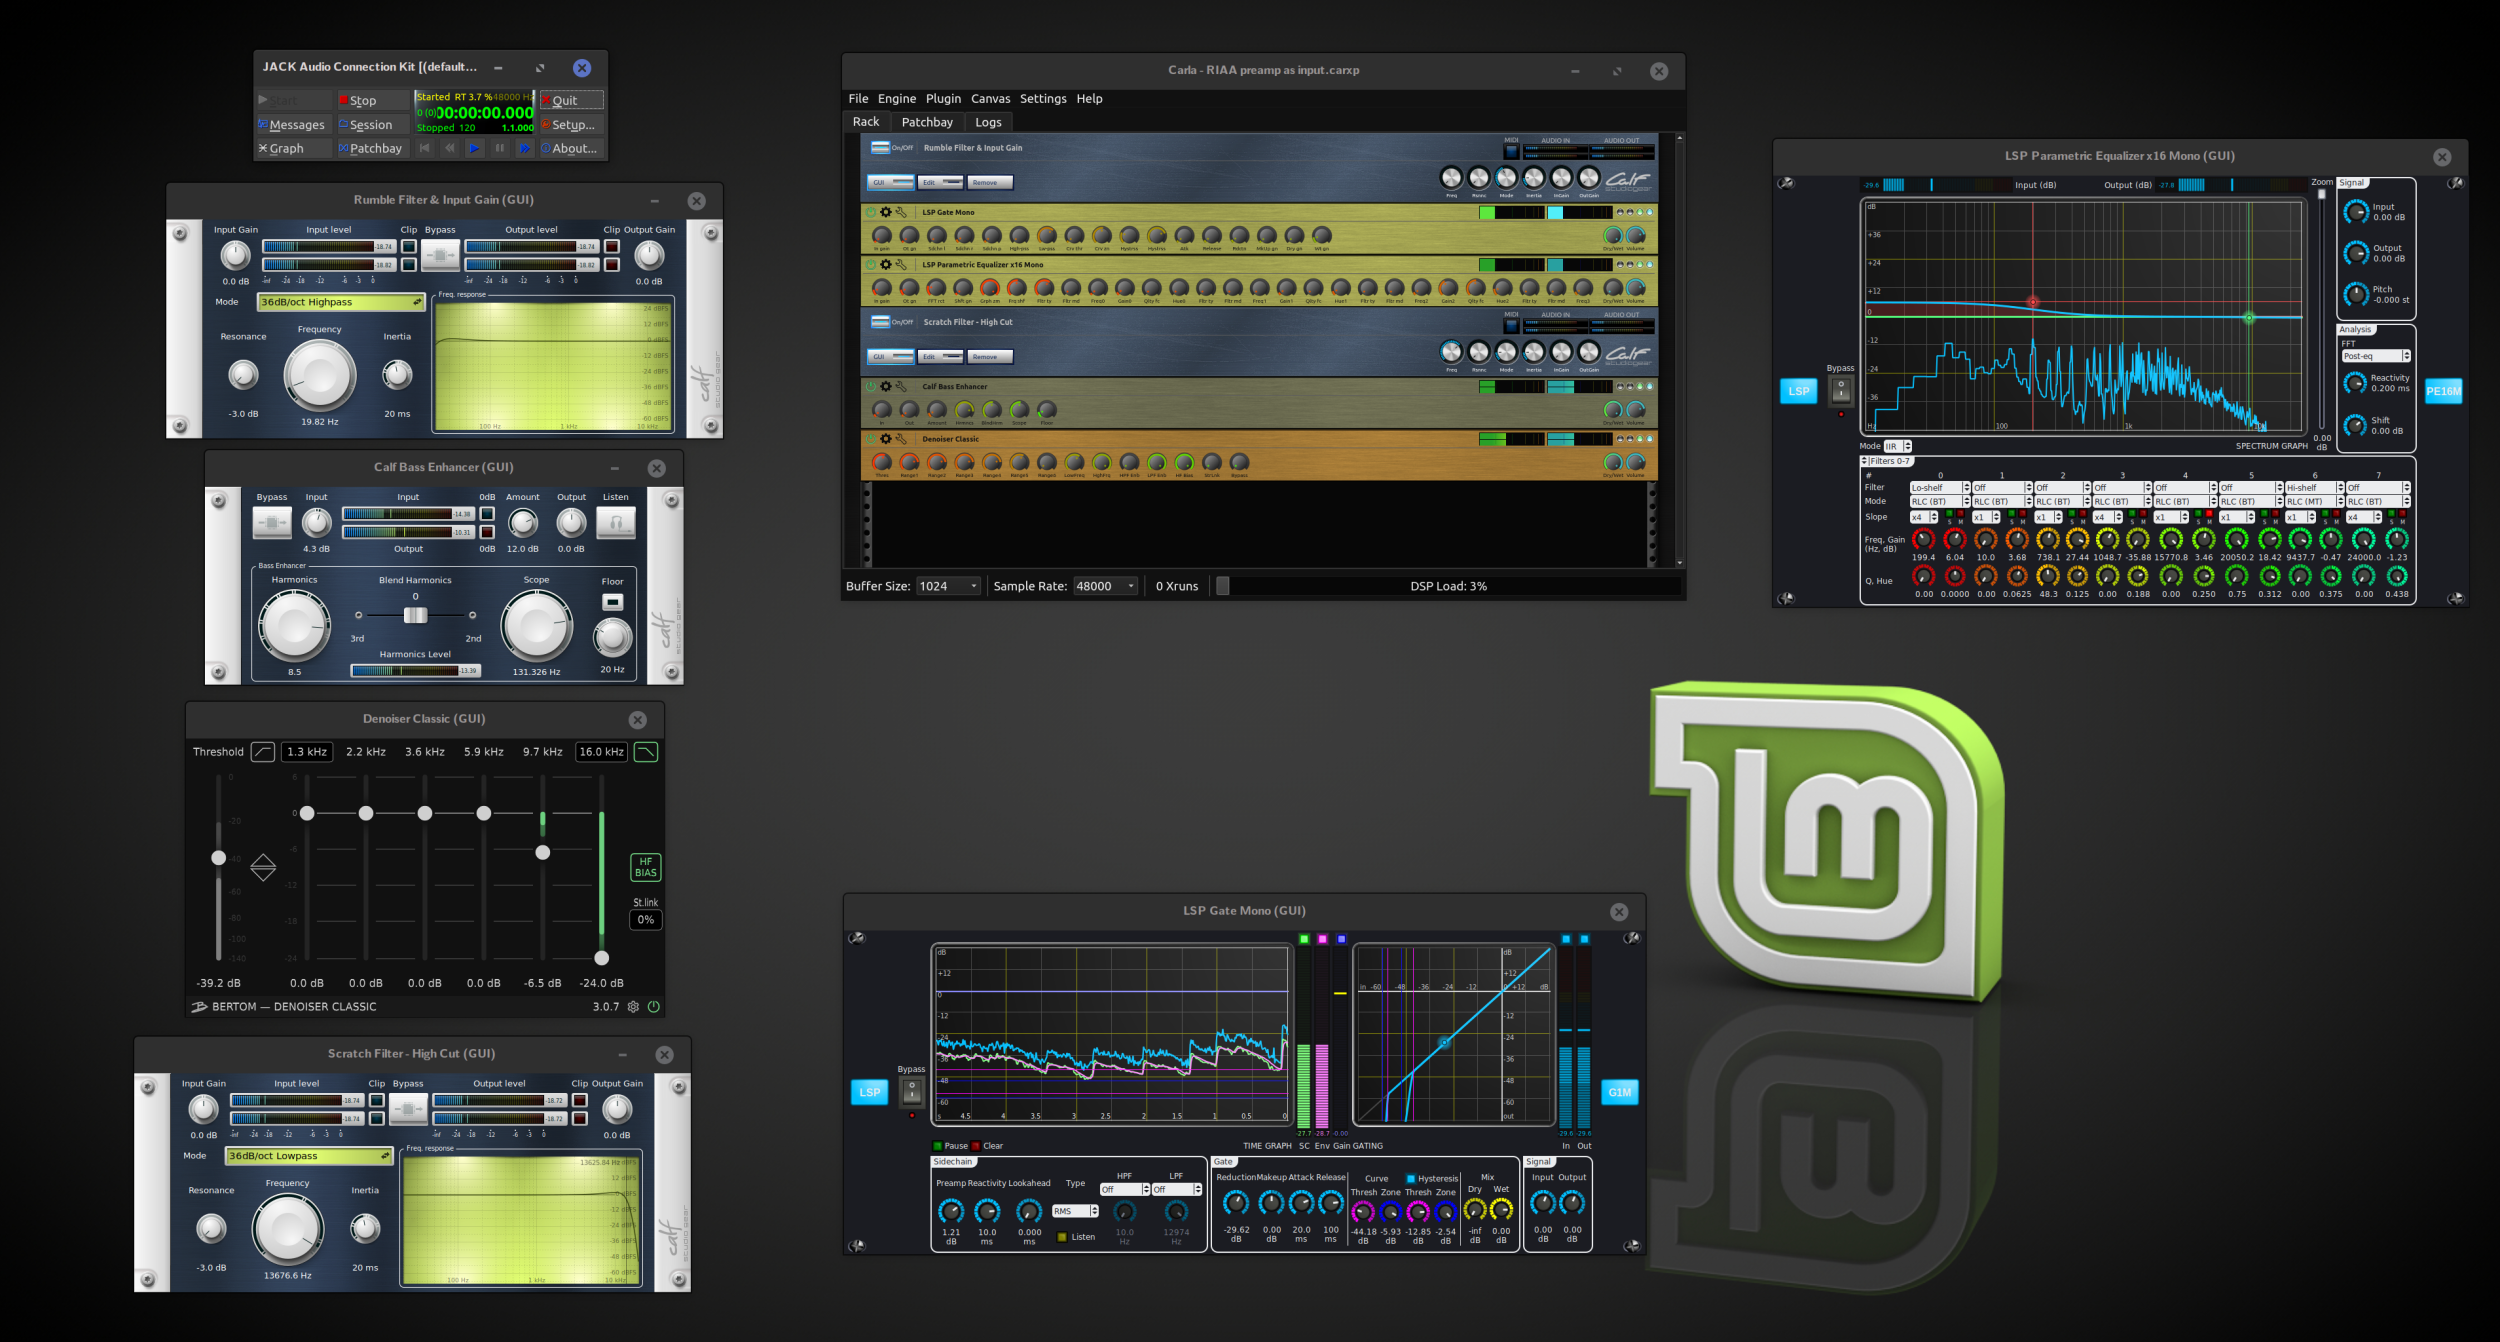Open the Plugin menu in Carla
Screen dimensions: 2500x1342
coord(943,99)
